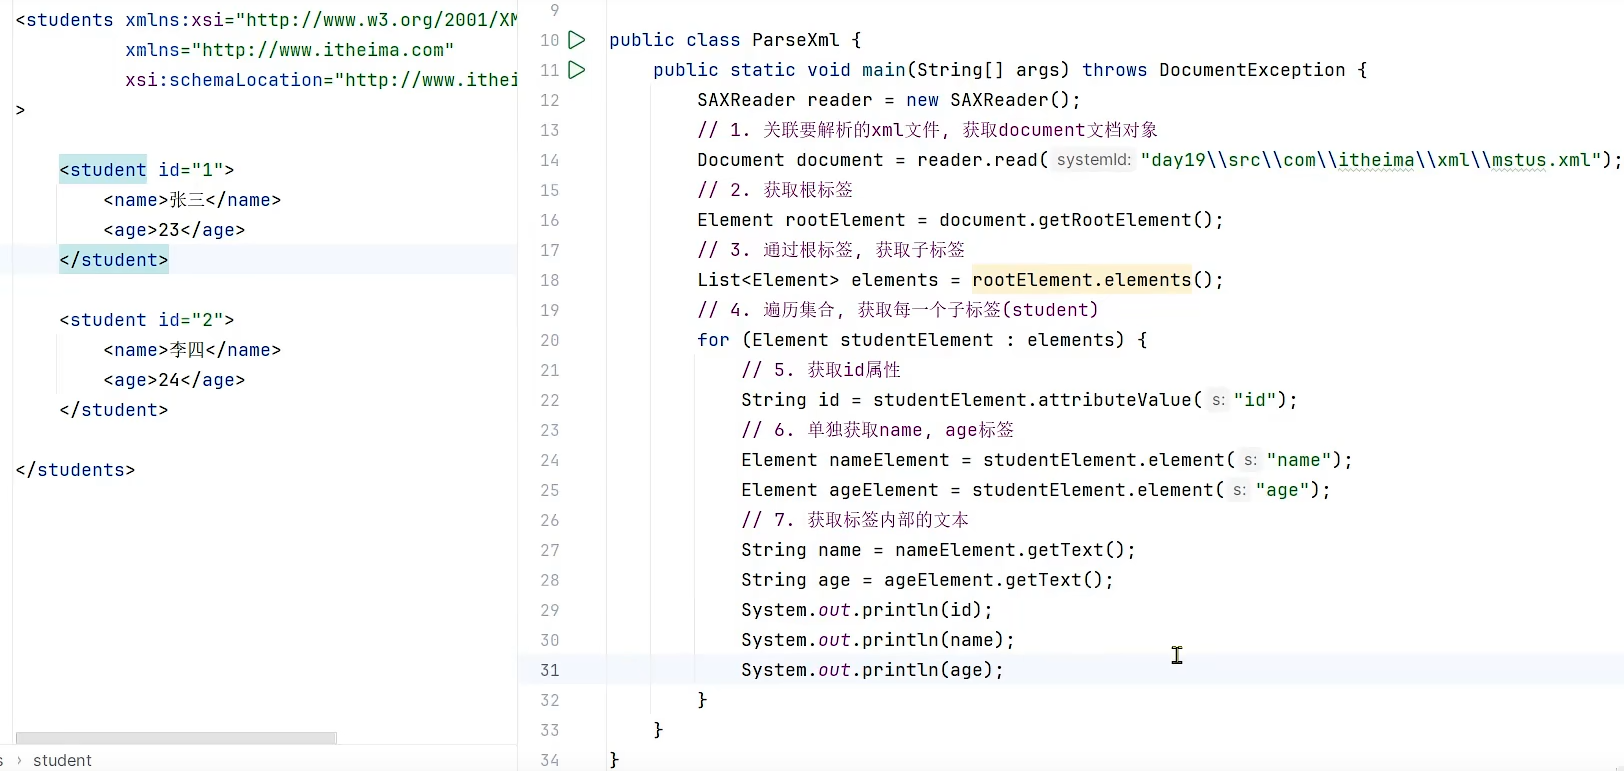
Task: Click the underlined mstus word in path
Action: point(1518,160)
